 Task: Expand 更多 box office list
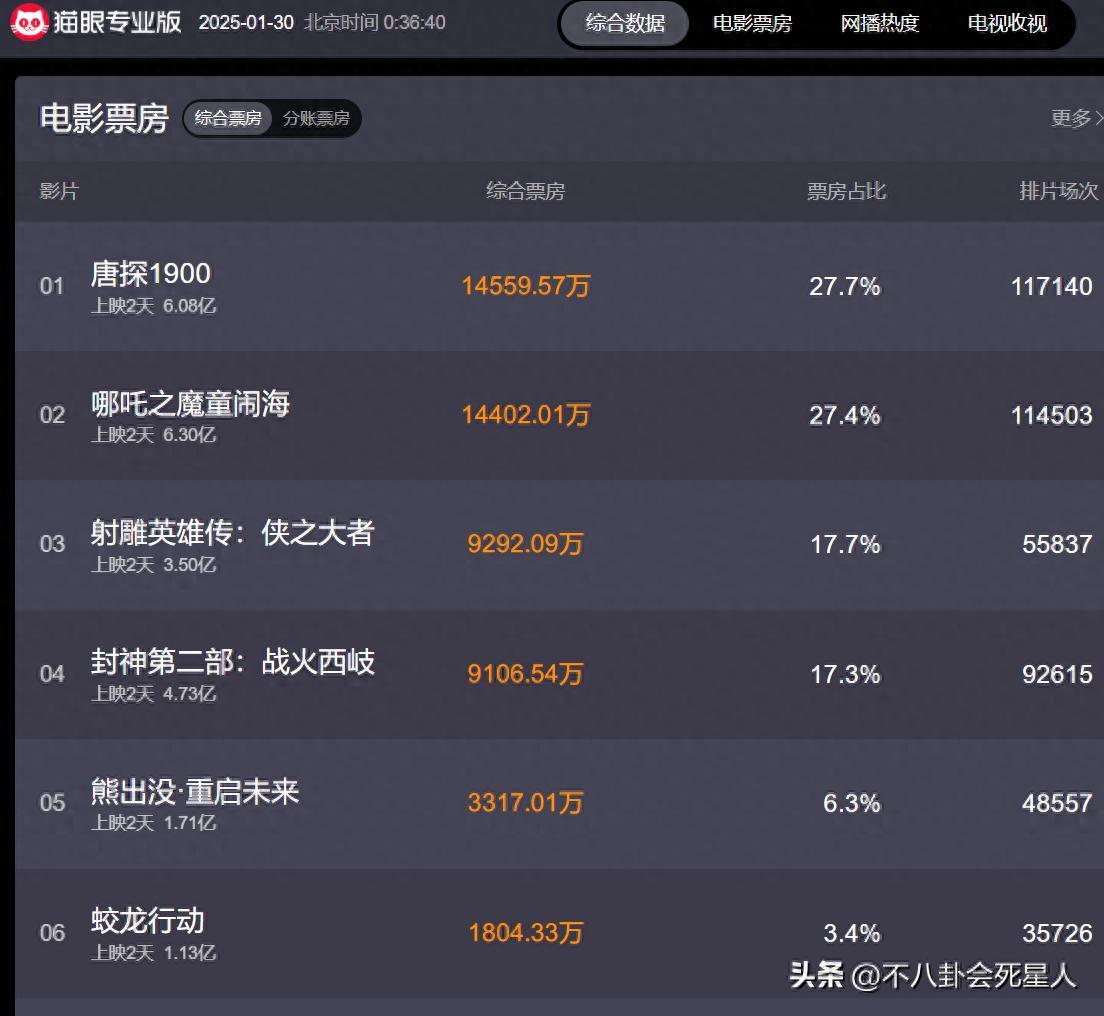point(1075,119)
